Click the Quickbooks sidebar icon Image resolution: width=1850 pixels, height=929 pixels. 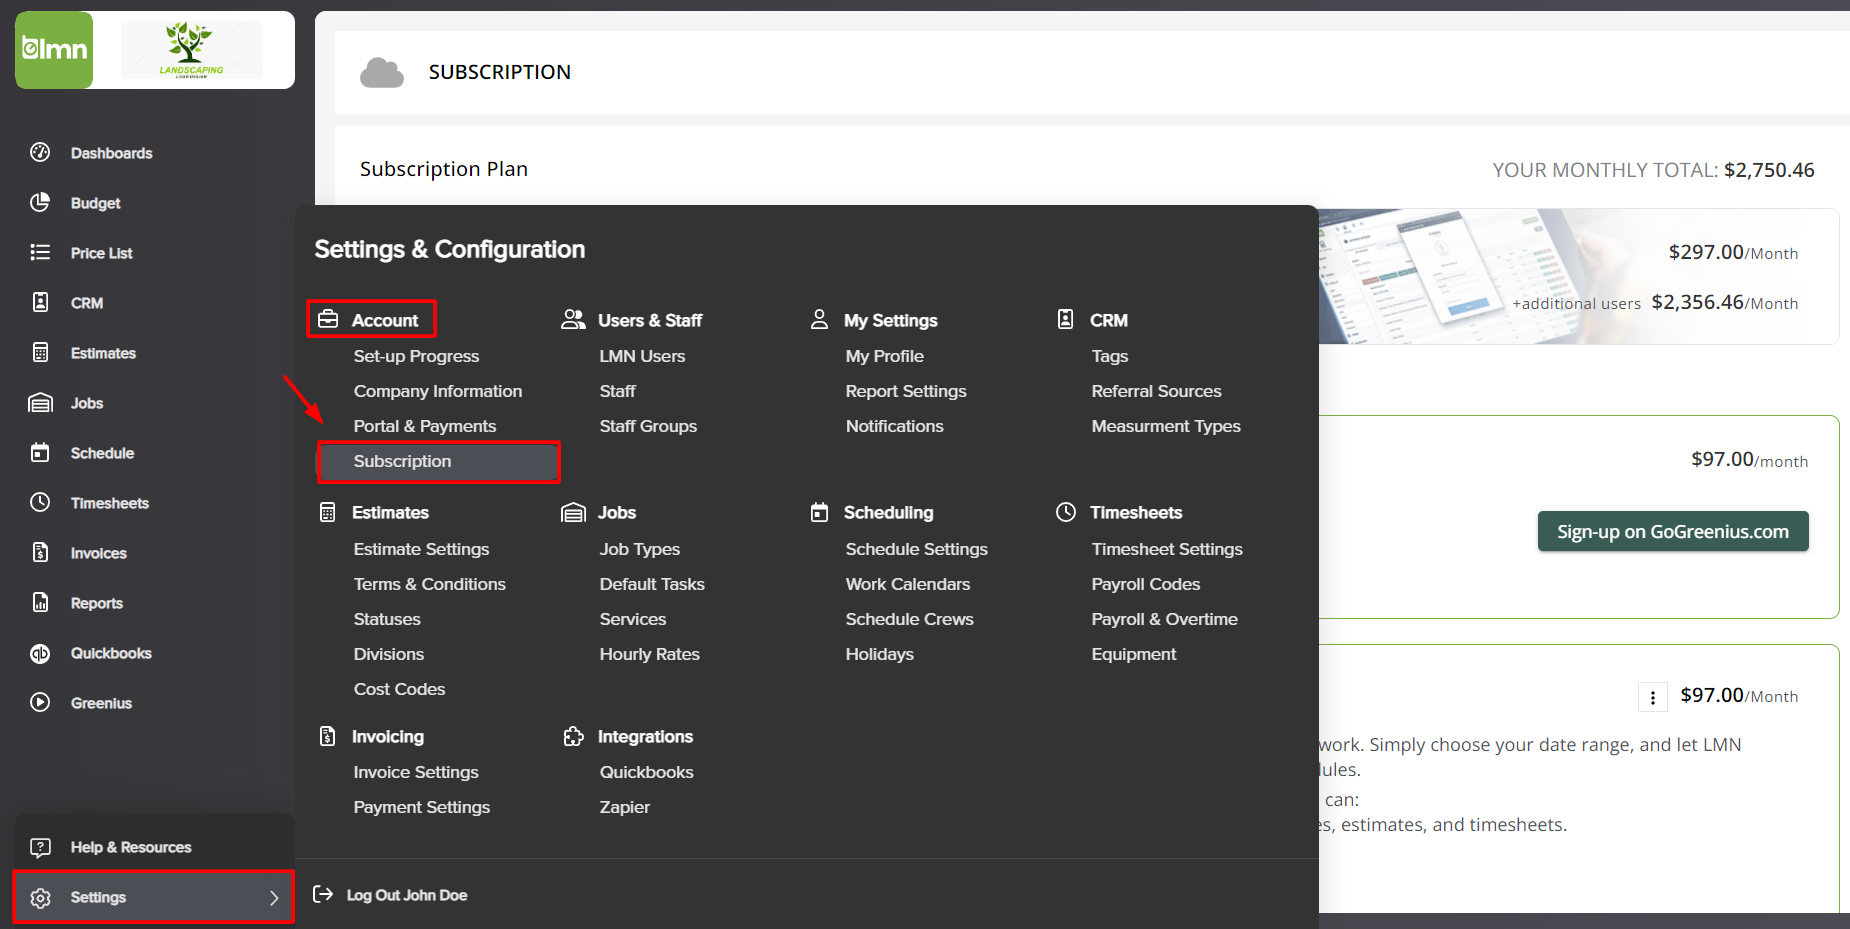tap(40, 653)
